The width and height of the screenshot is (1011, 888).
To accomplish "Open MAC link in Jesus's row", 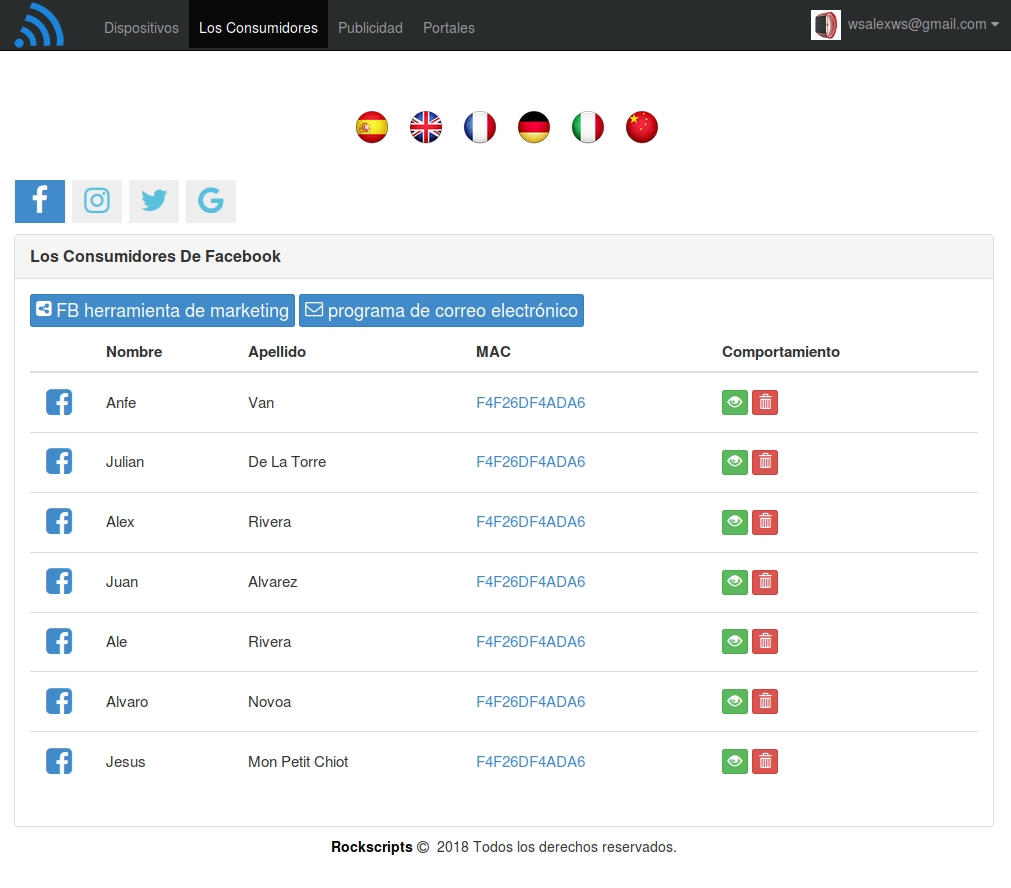I will [x=531, y=762].
